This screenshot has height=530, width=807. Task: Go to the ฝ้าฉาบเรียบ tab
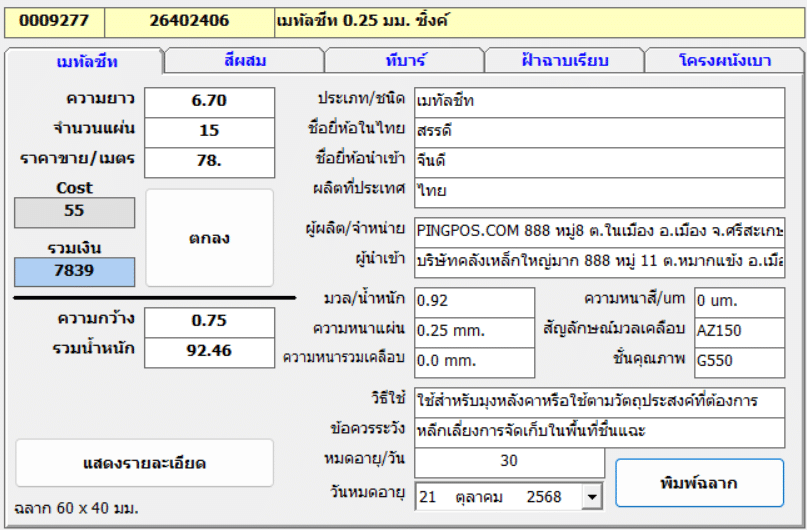(x=564, y=60)
